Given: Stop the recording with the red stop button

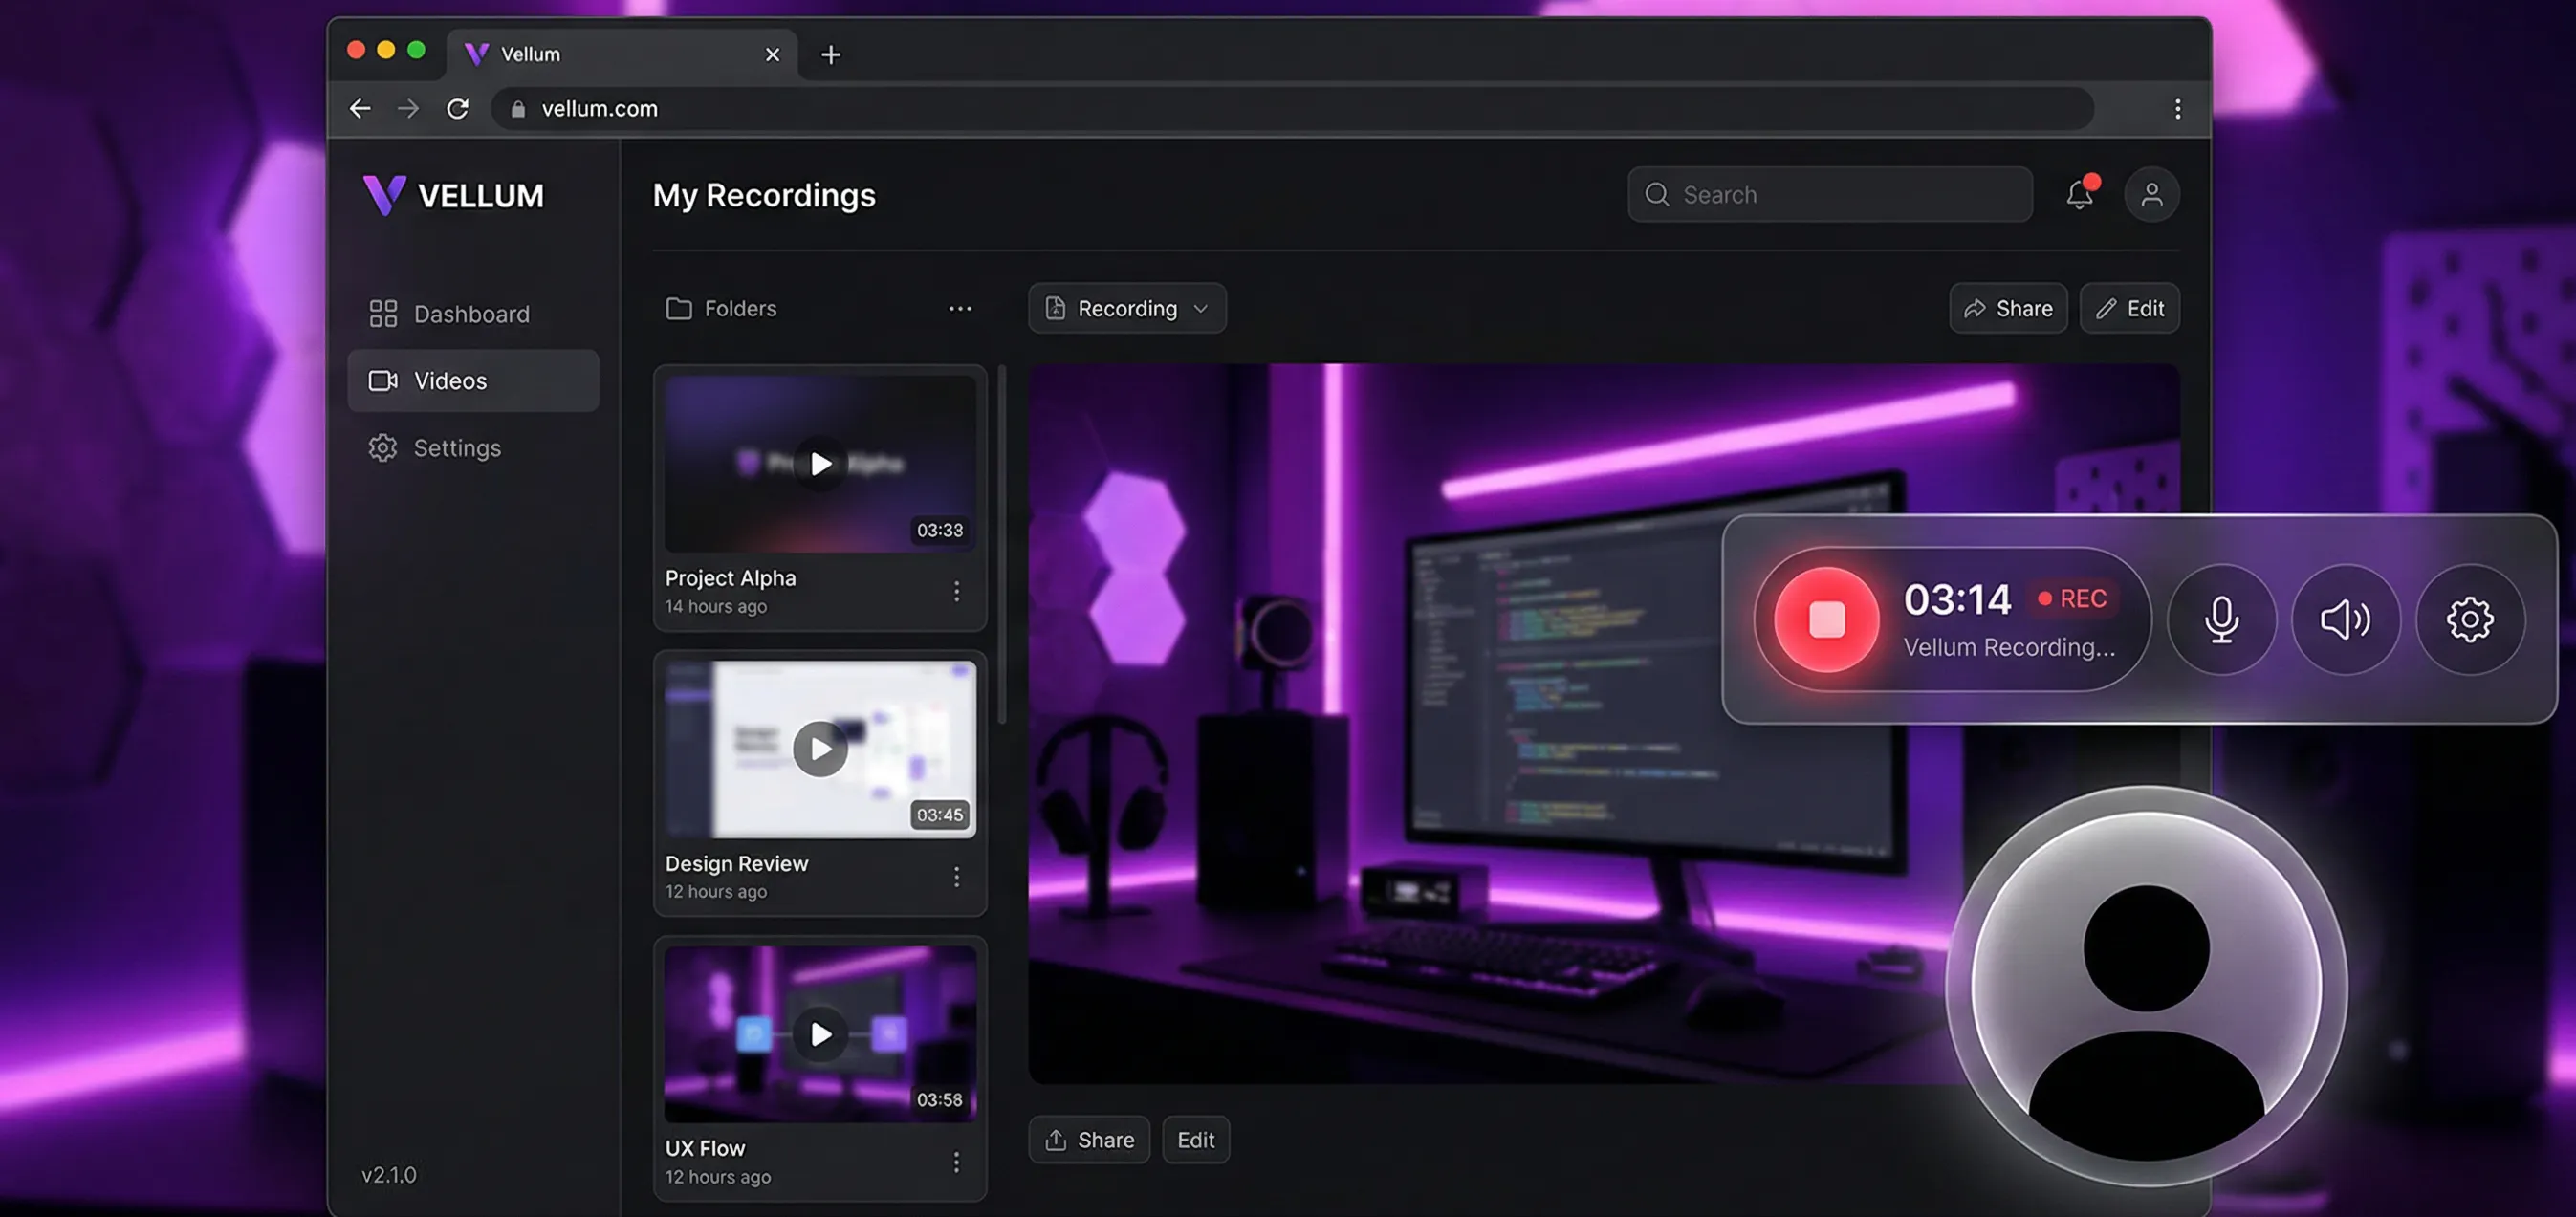Looking at the screenshot, I should click(1826, 619).
